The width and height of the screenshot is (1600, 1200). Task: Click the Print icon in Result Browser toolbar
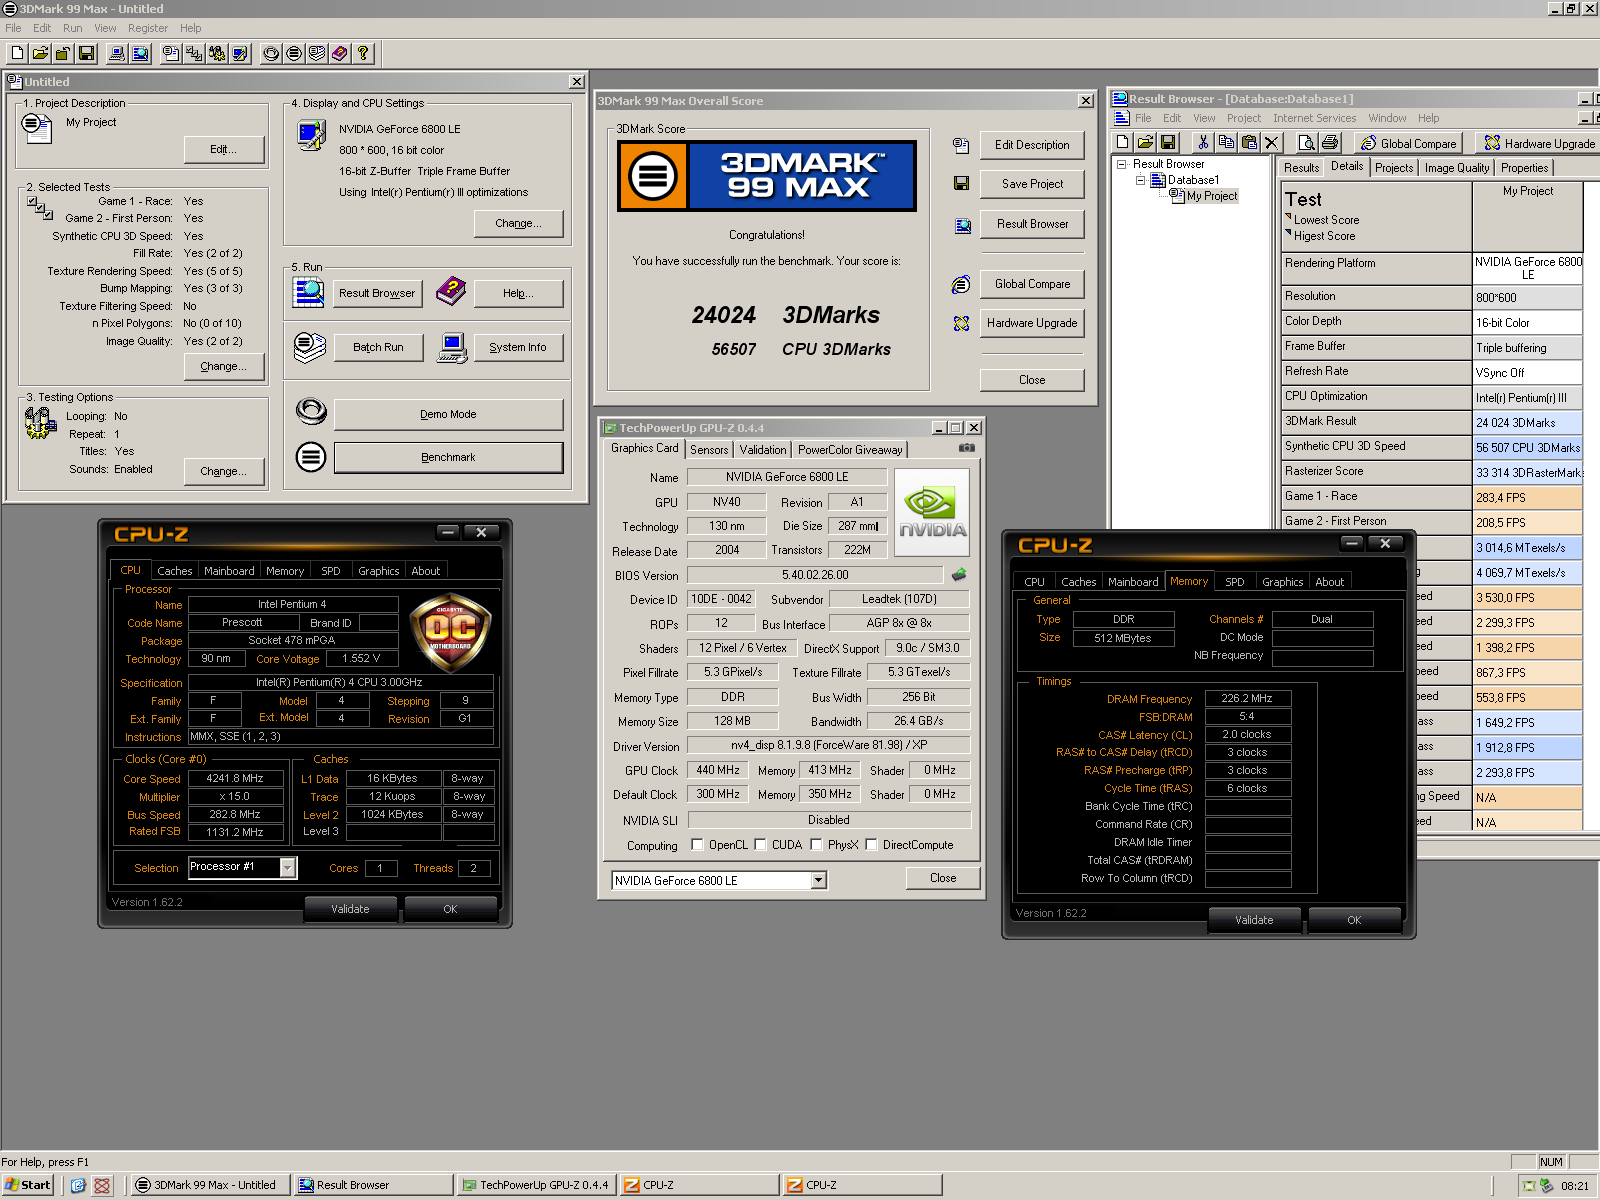click(1329, 142)
